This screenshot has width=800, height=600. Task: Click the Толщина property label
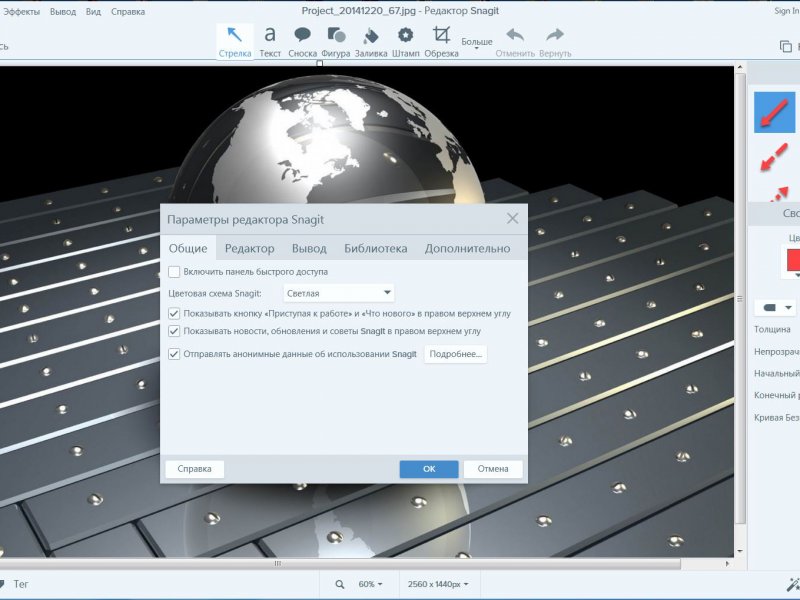[x=772, y=330]
